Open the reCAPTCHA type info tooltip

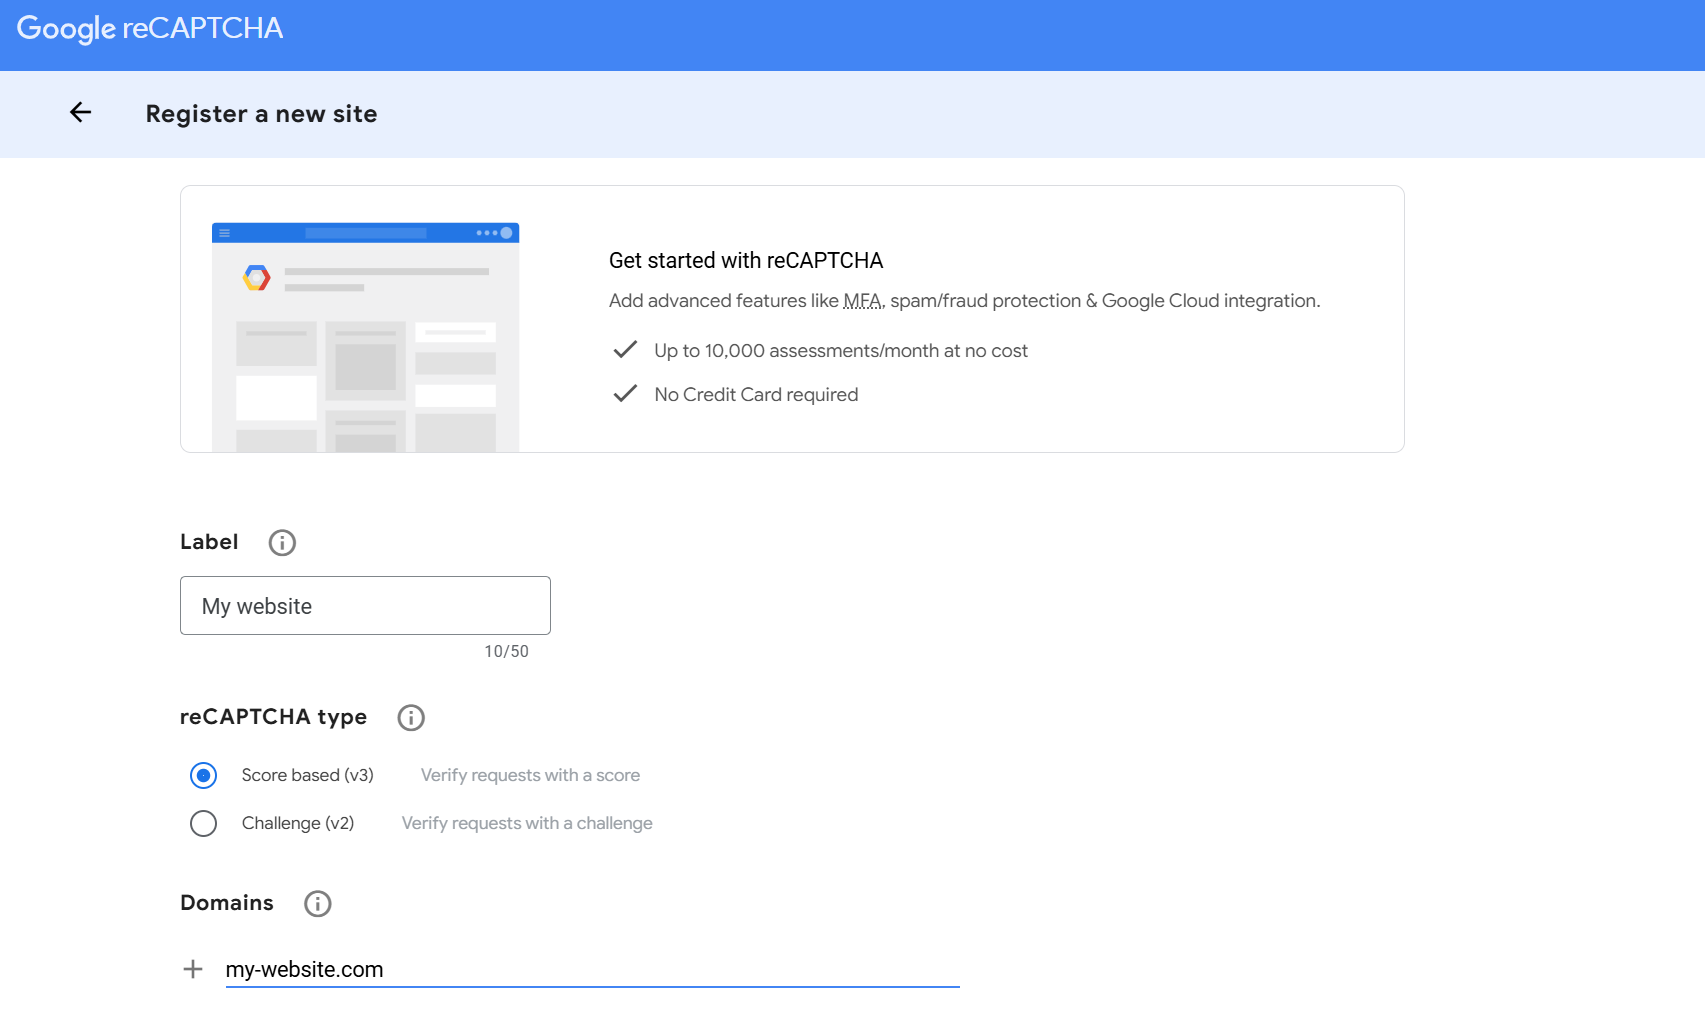(x=410, y=717)
